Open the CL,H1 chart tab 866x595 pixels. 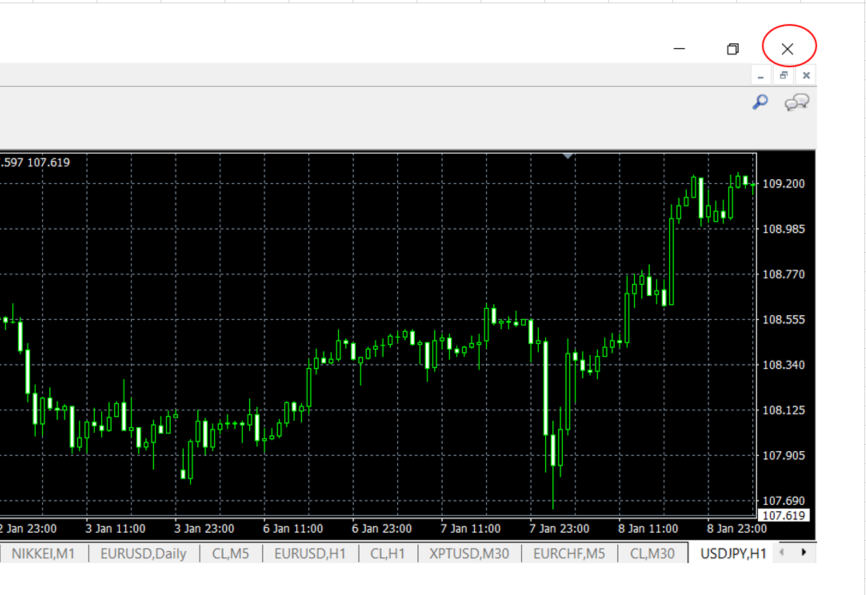(x=388, y=554)
